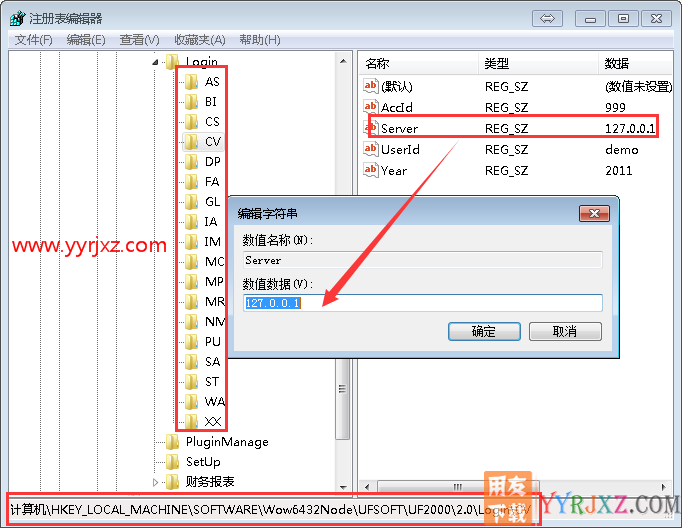
Task: Select the 财务报表 tree item label
Action: click(210, 482)
